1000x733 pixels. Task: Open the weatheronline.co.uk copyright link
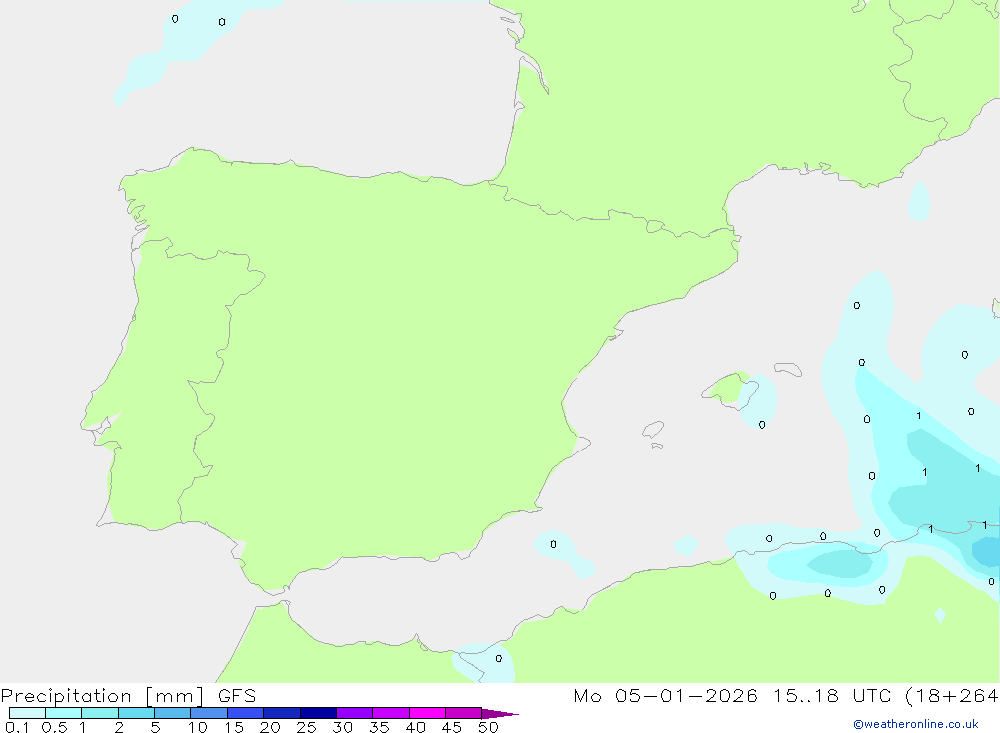pyautogui.click(x=915, y=724)
